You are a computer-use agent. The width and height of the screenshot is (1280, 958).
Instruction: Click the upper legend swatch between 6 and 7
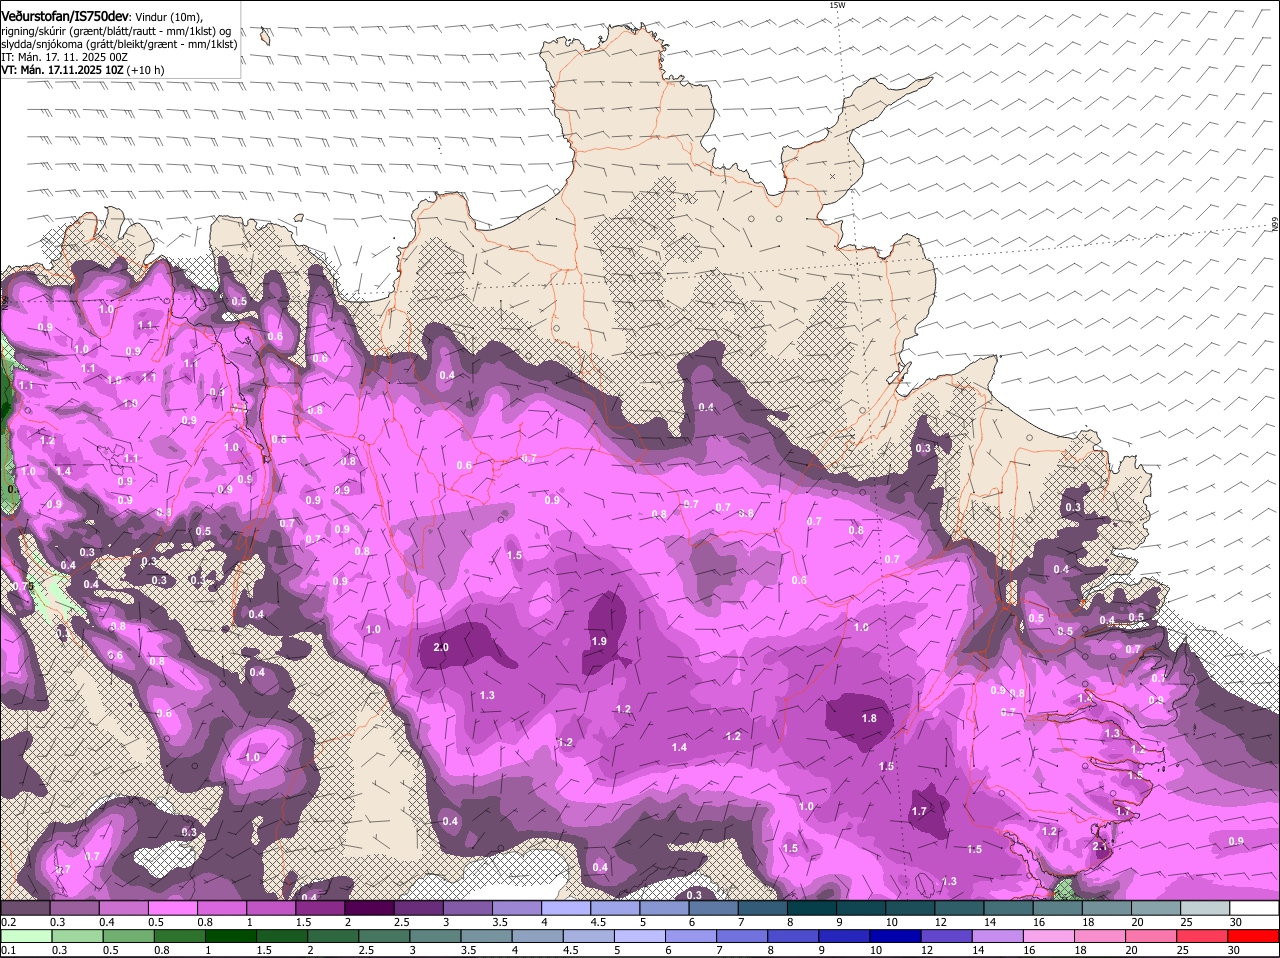(x=714, y=908)
